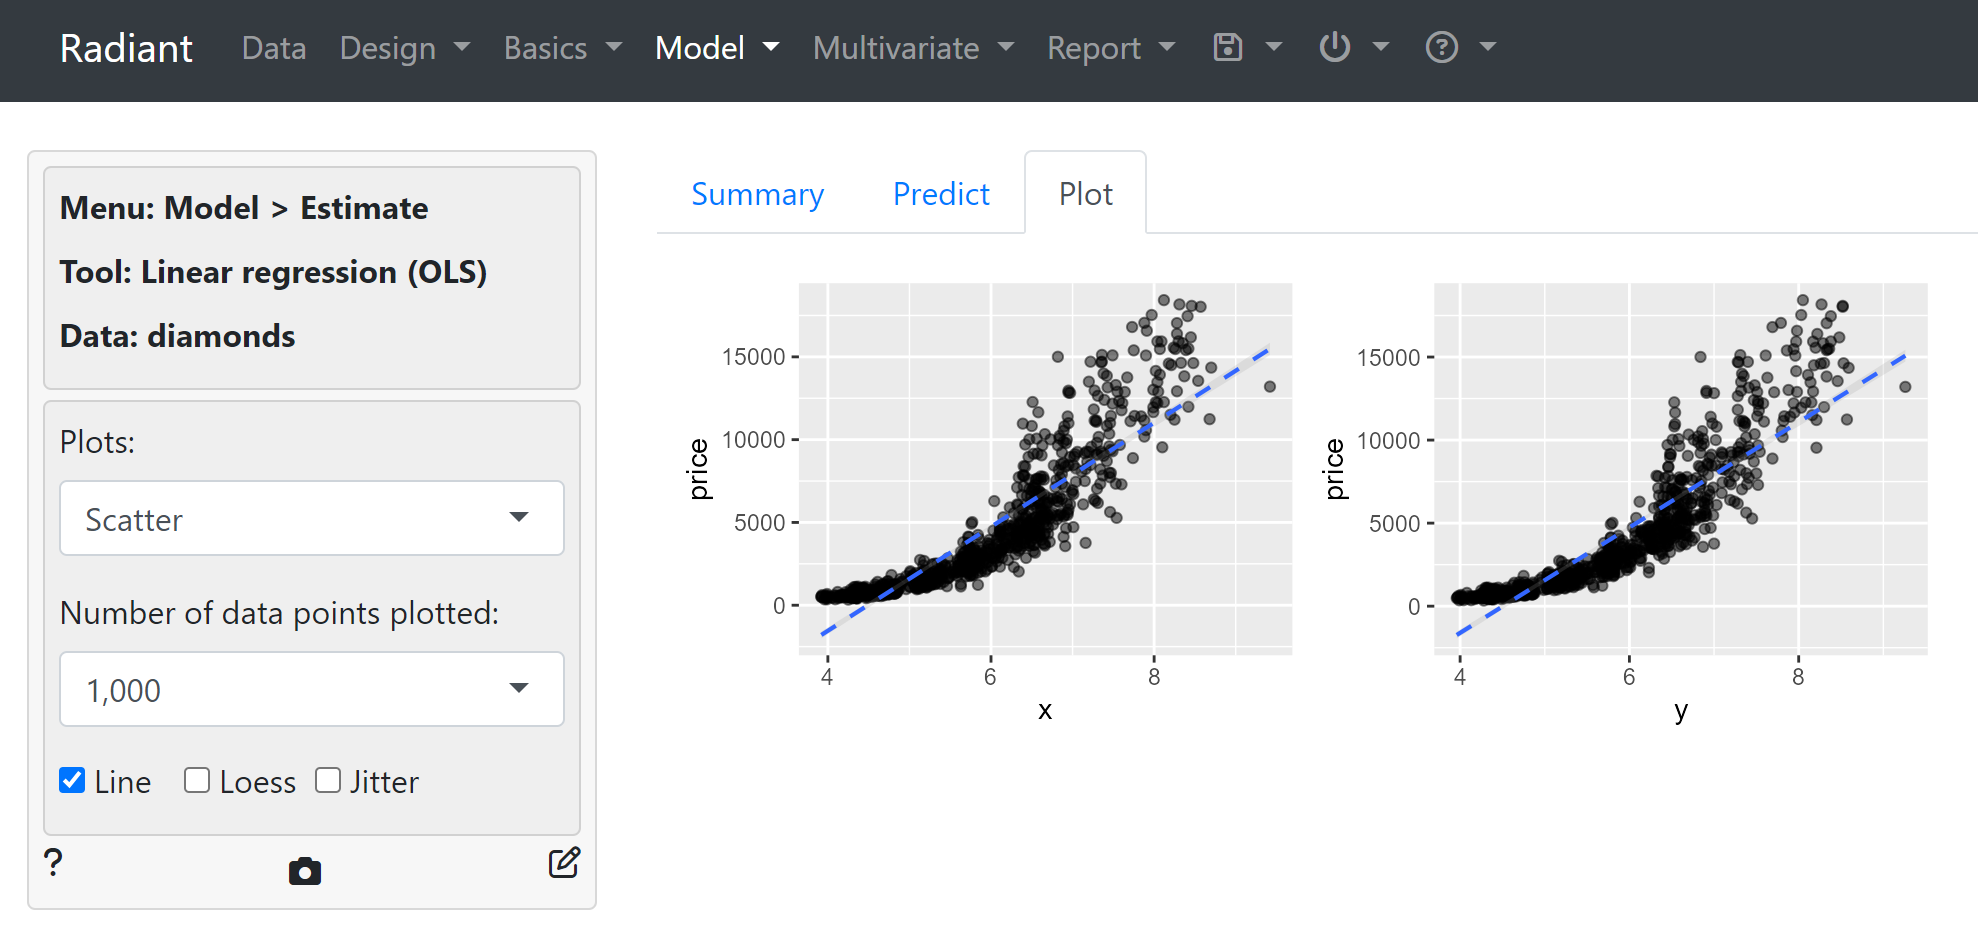The image size is (1978, 937).
Task: Switch to the Predict tab
Action: [x=940, y=193]
